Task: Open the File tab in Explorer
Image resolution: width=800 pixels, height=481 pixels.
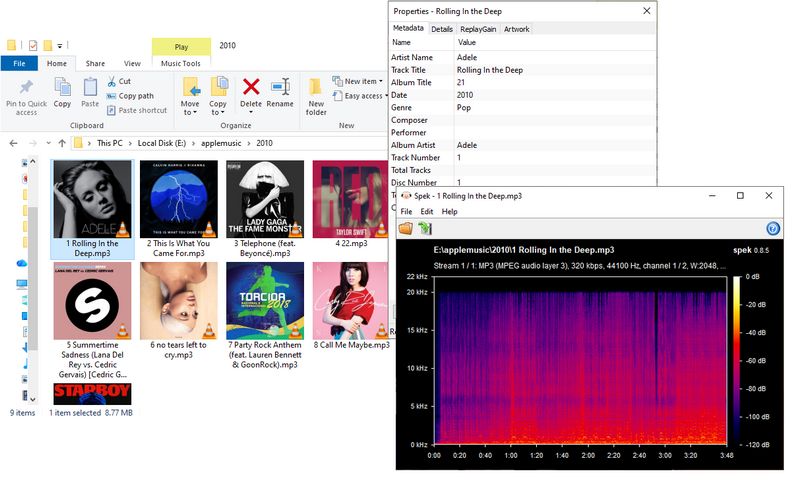Action: click(19, 64)
